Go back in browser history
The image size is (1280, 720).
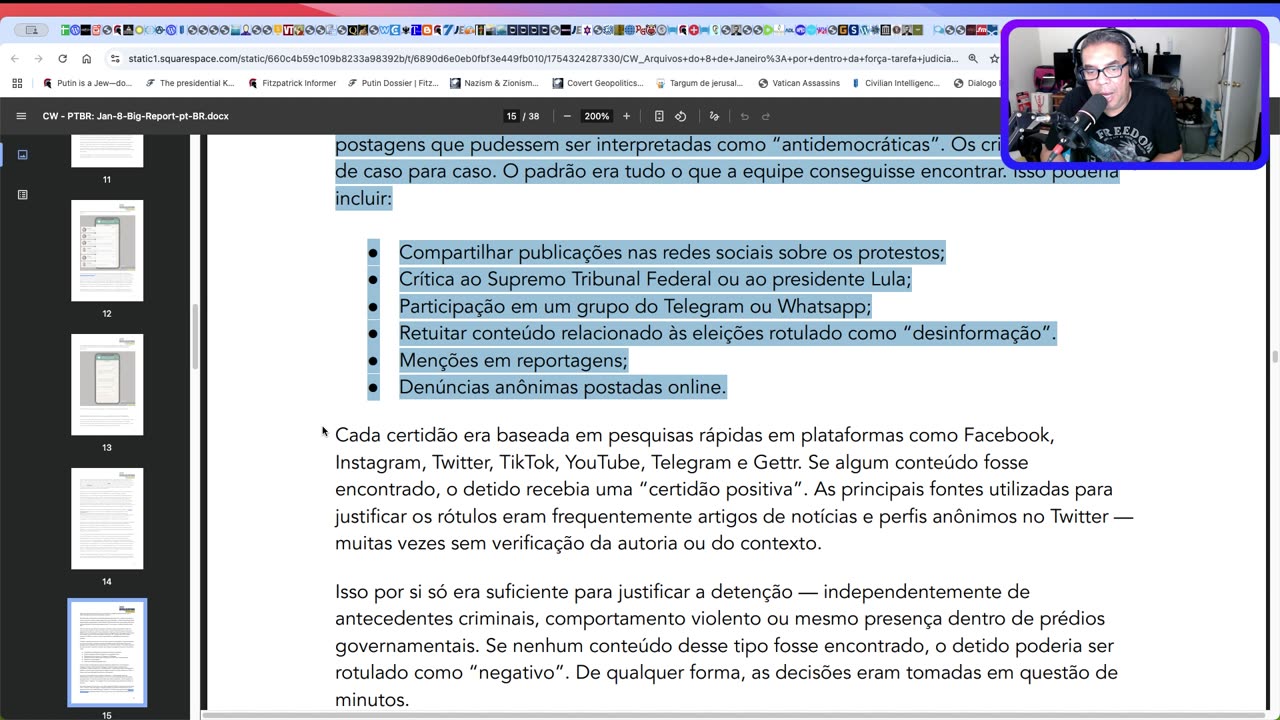16,58
